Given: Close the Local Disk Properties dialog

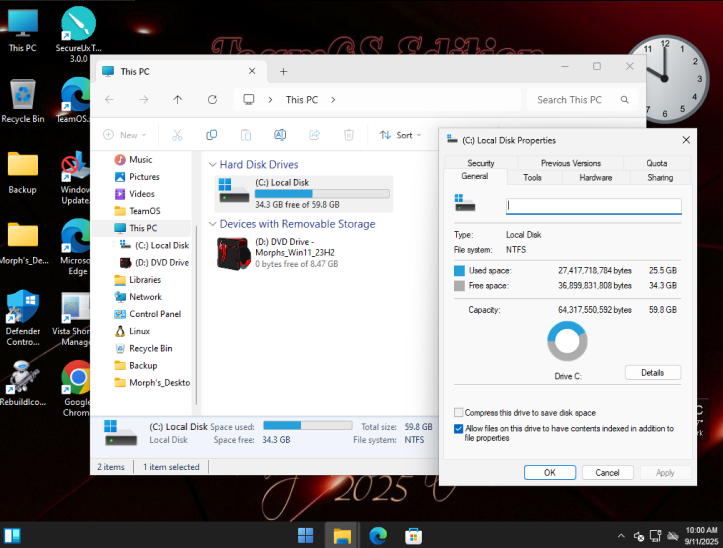Looking at the screenshot, I should point(686,140).
